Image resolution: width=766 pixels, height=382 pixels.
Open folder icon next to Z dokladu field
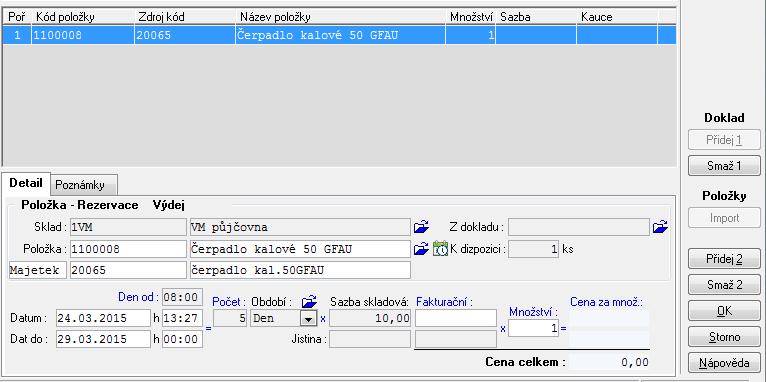660,227
